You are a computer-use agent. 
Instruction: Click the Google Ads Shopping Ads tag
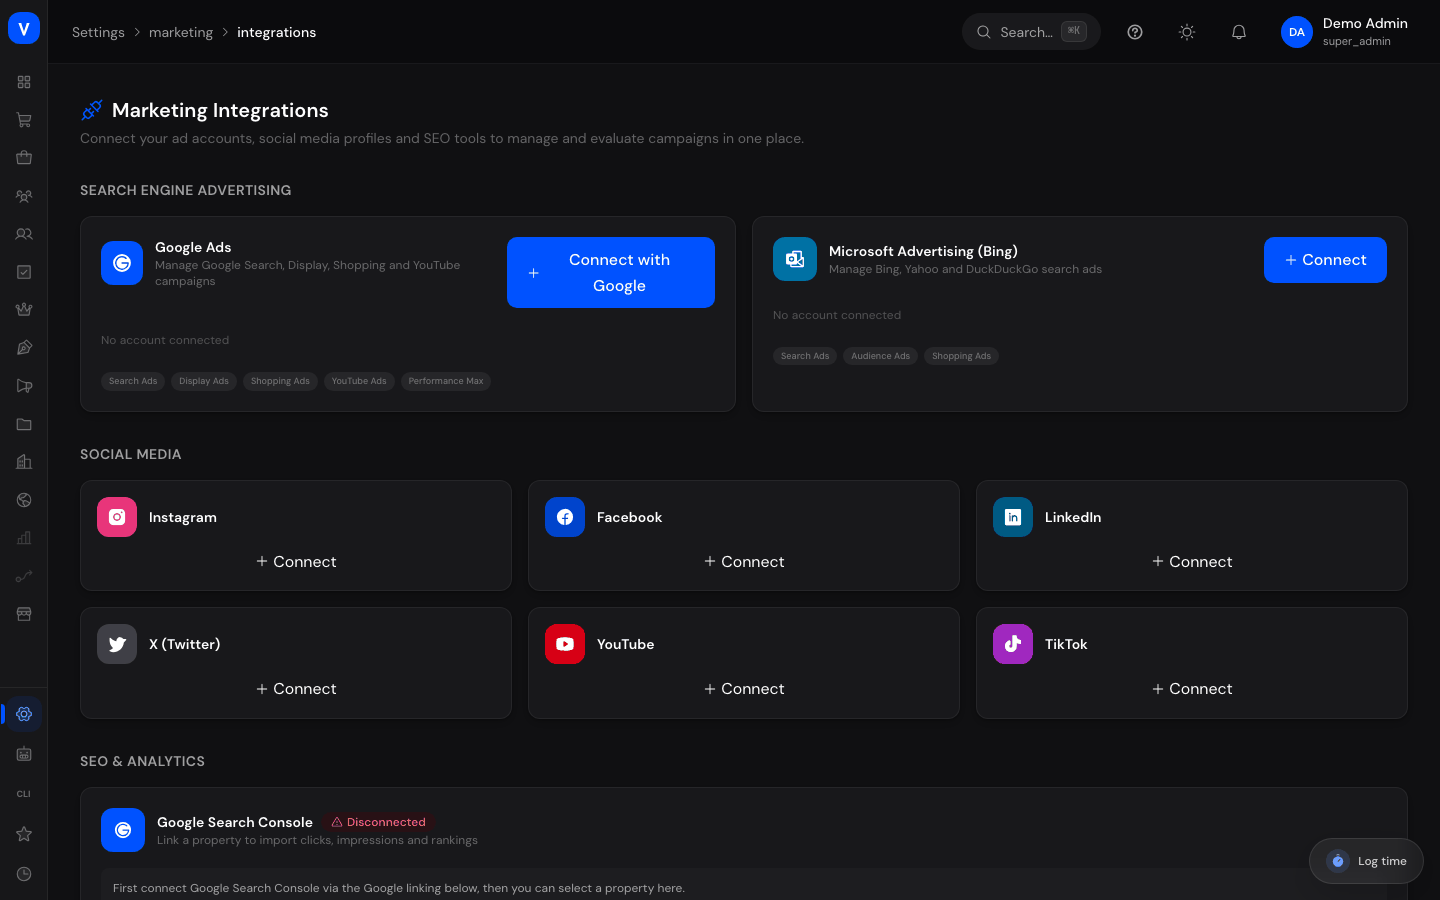click(x=280, y=381)
